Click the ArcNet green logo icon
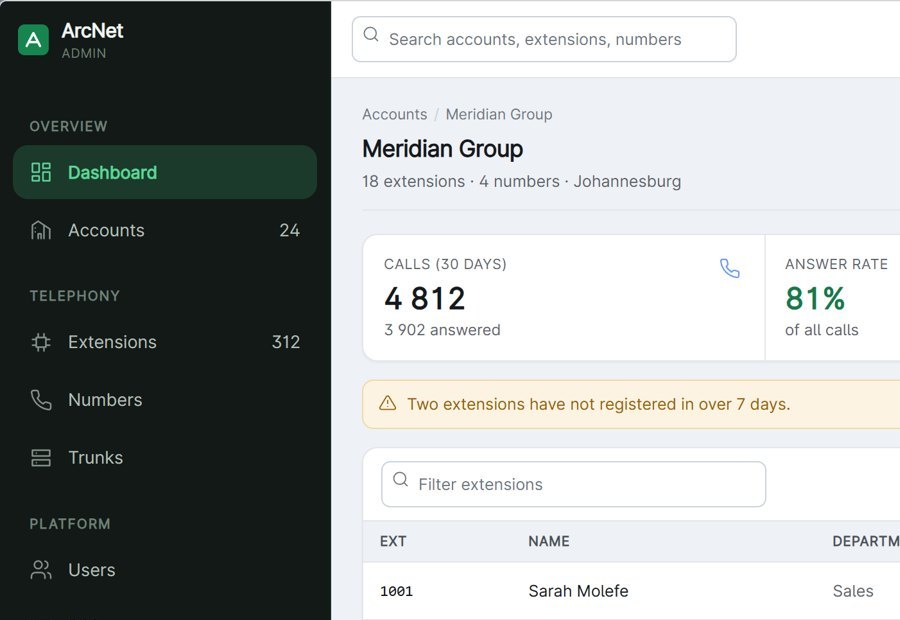The width and height of the screenshot is (900, 620). point(33,40)
